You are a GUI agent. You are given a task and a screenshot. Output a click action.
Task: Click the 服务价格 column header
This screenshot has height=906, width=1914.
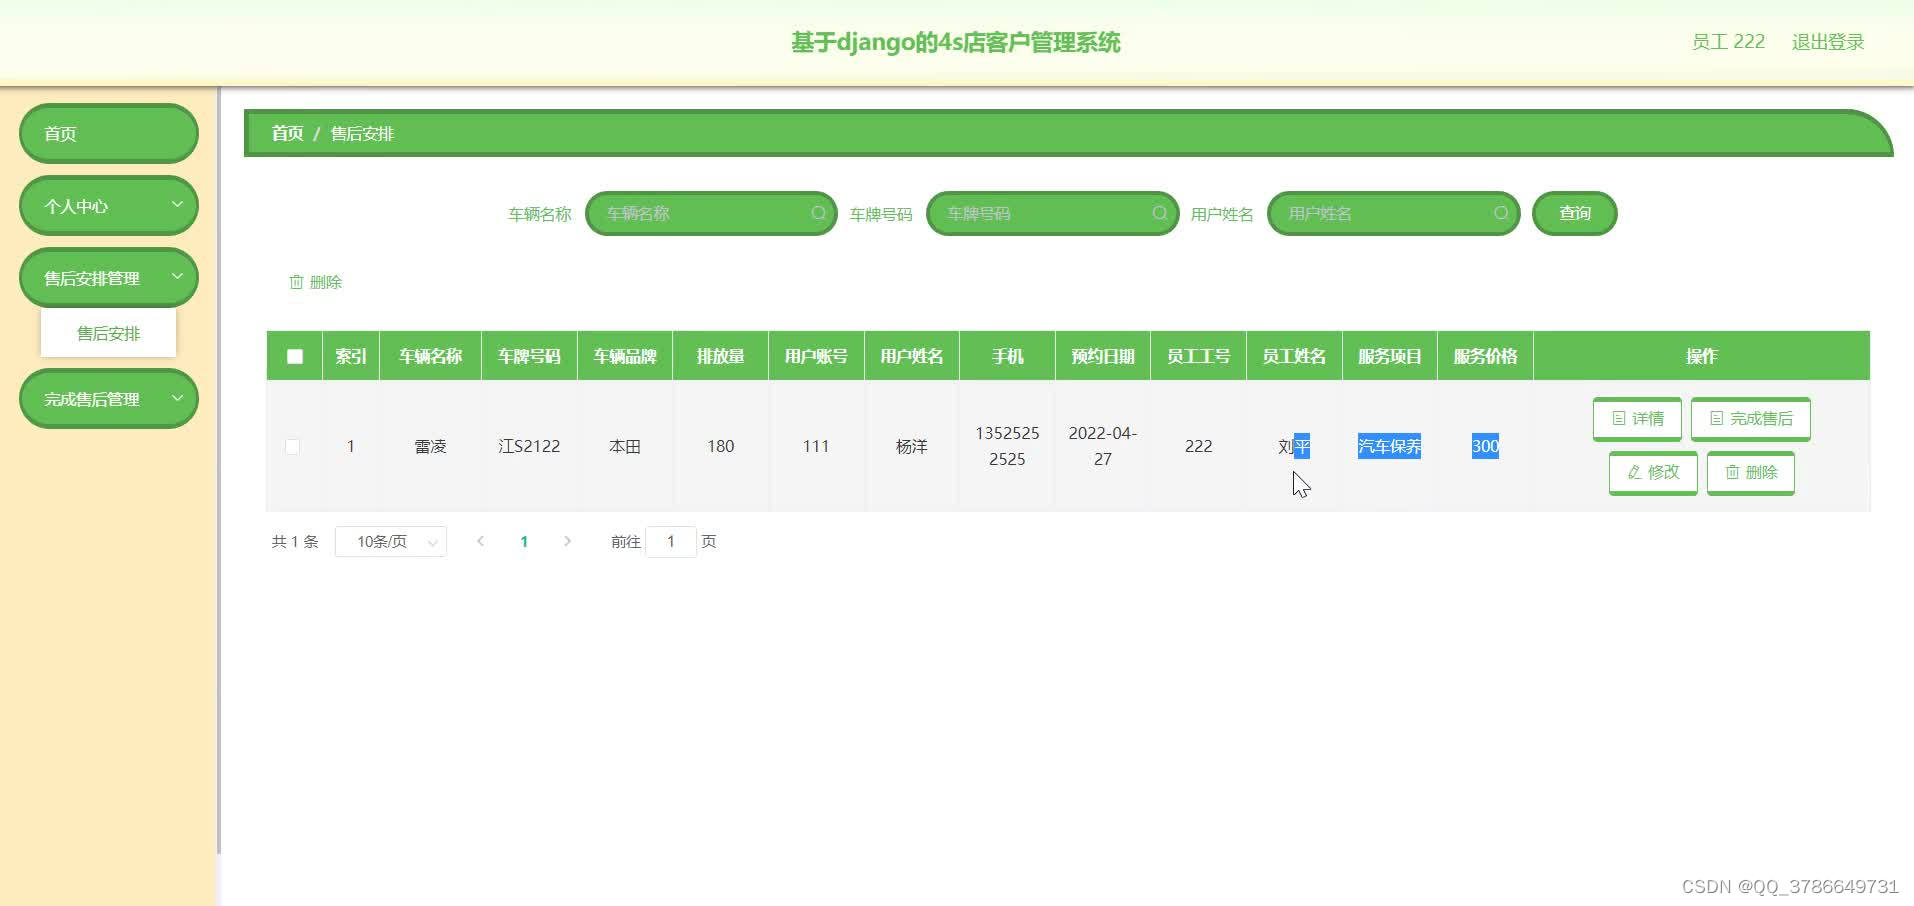point(1485,356)
